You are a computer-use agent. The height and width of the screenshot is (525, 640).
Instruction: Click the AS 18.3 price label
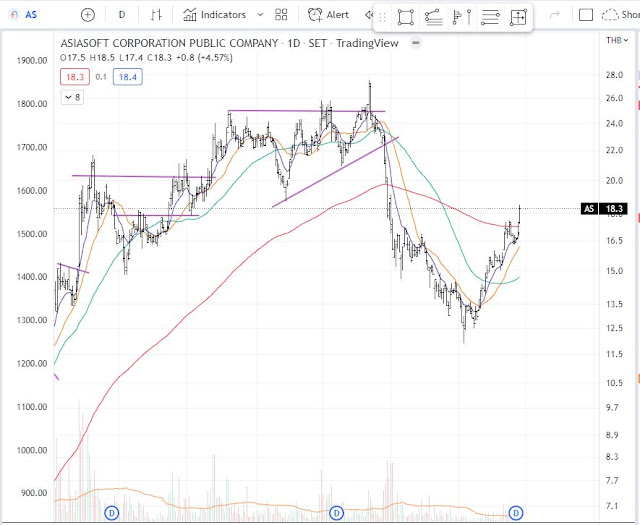[604, 209]
